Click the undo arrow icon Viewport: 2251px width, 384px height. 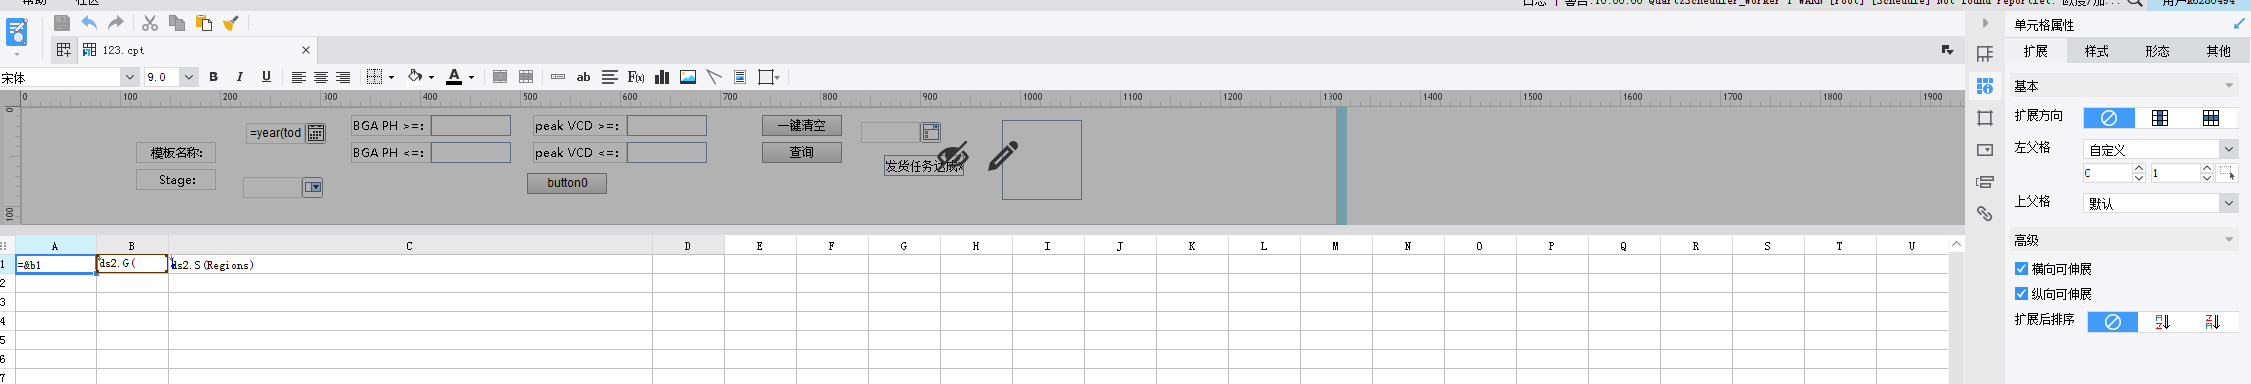coord(90,22)
